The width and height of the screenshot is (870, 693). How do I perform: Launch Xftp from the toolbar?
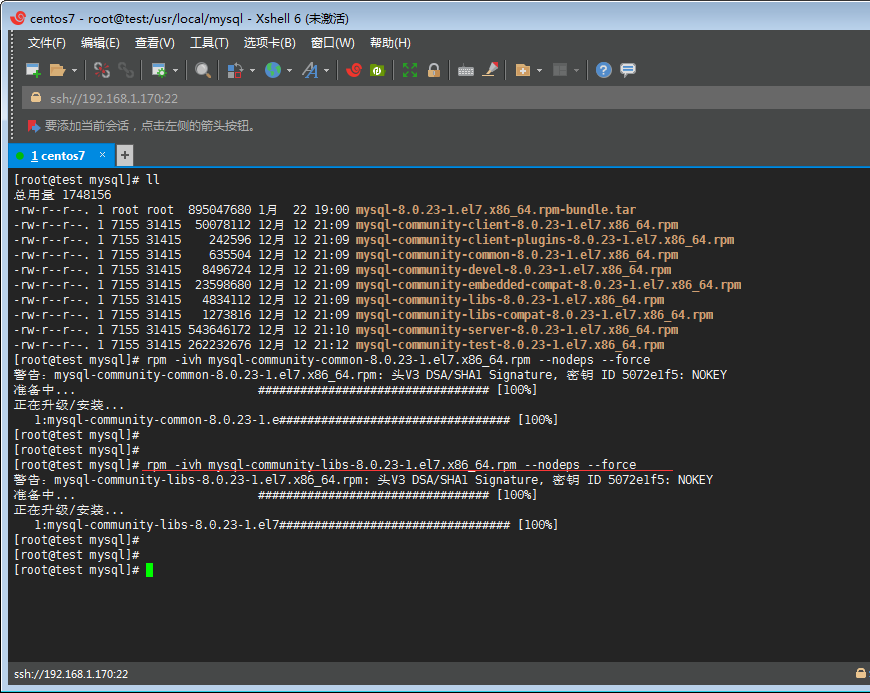coord(377,70)
